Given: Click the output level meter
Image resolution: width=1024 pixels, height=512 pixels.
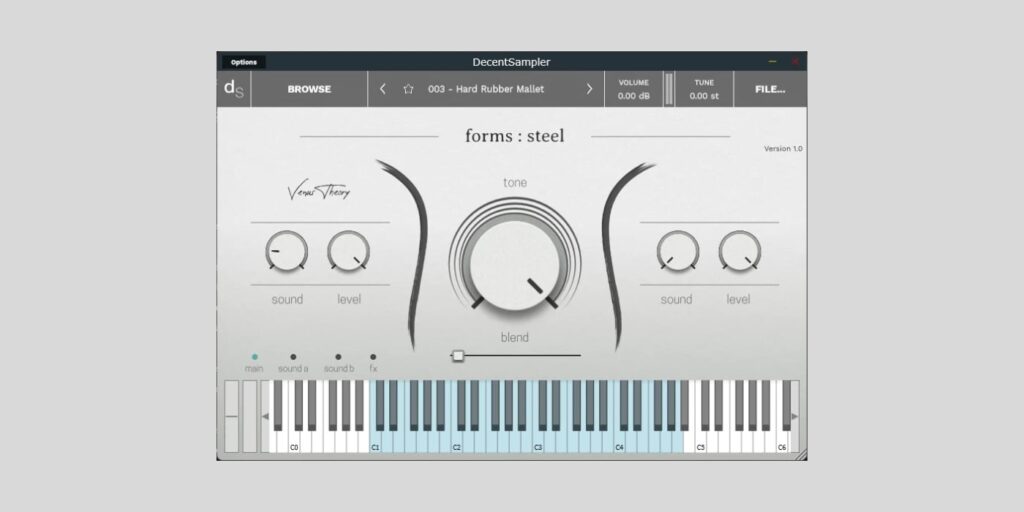Looking at the screenshot, I should [x=669, y=89].
